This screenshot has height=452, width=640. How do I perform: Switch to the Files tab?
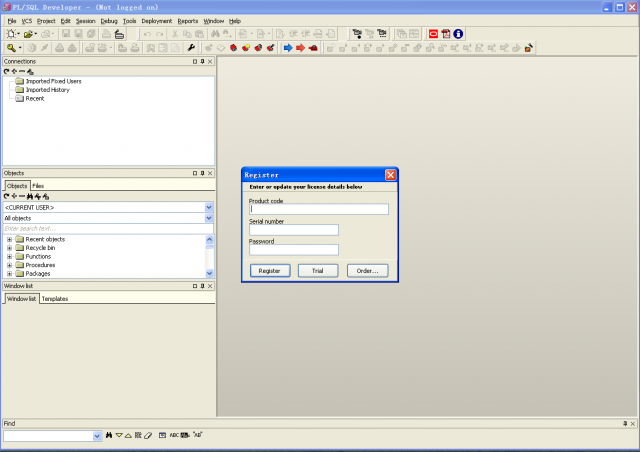click(x=38, y=186)
